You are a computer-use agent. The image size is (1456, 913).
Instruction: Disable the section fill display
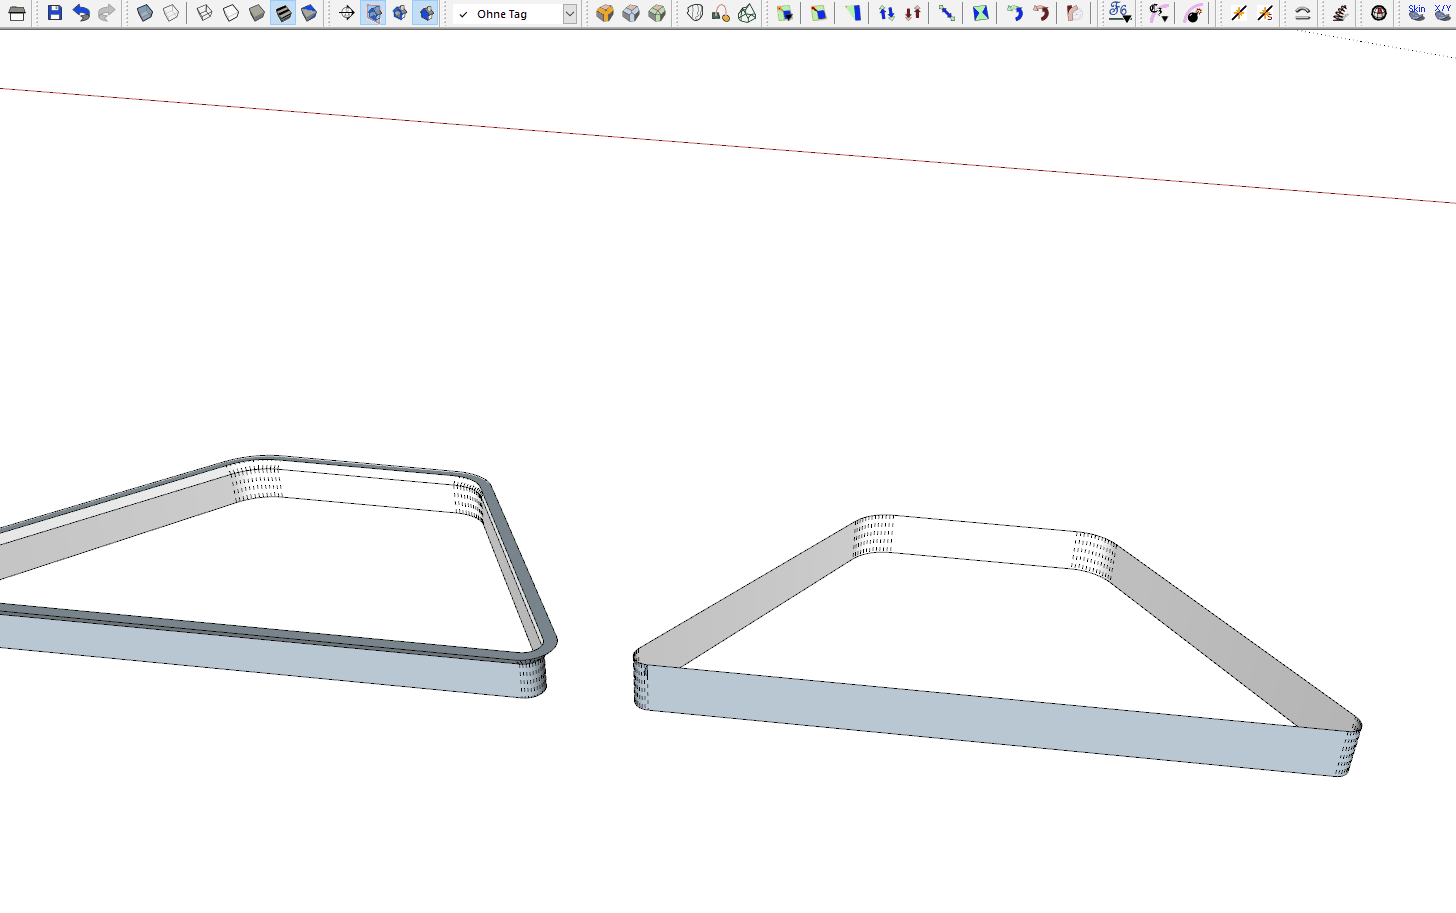pyautogui.click(x=426, y=13)
